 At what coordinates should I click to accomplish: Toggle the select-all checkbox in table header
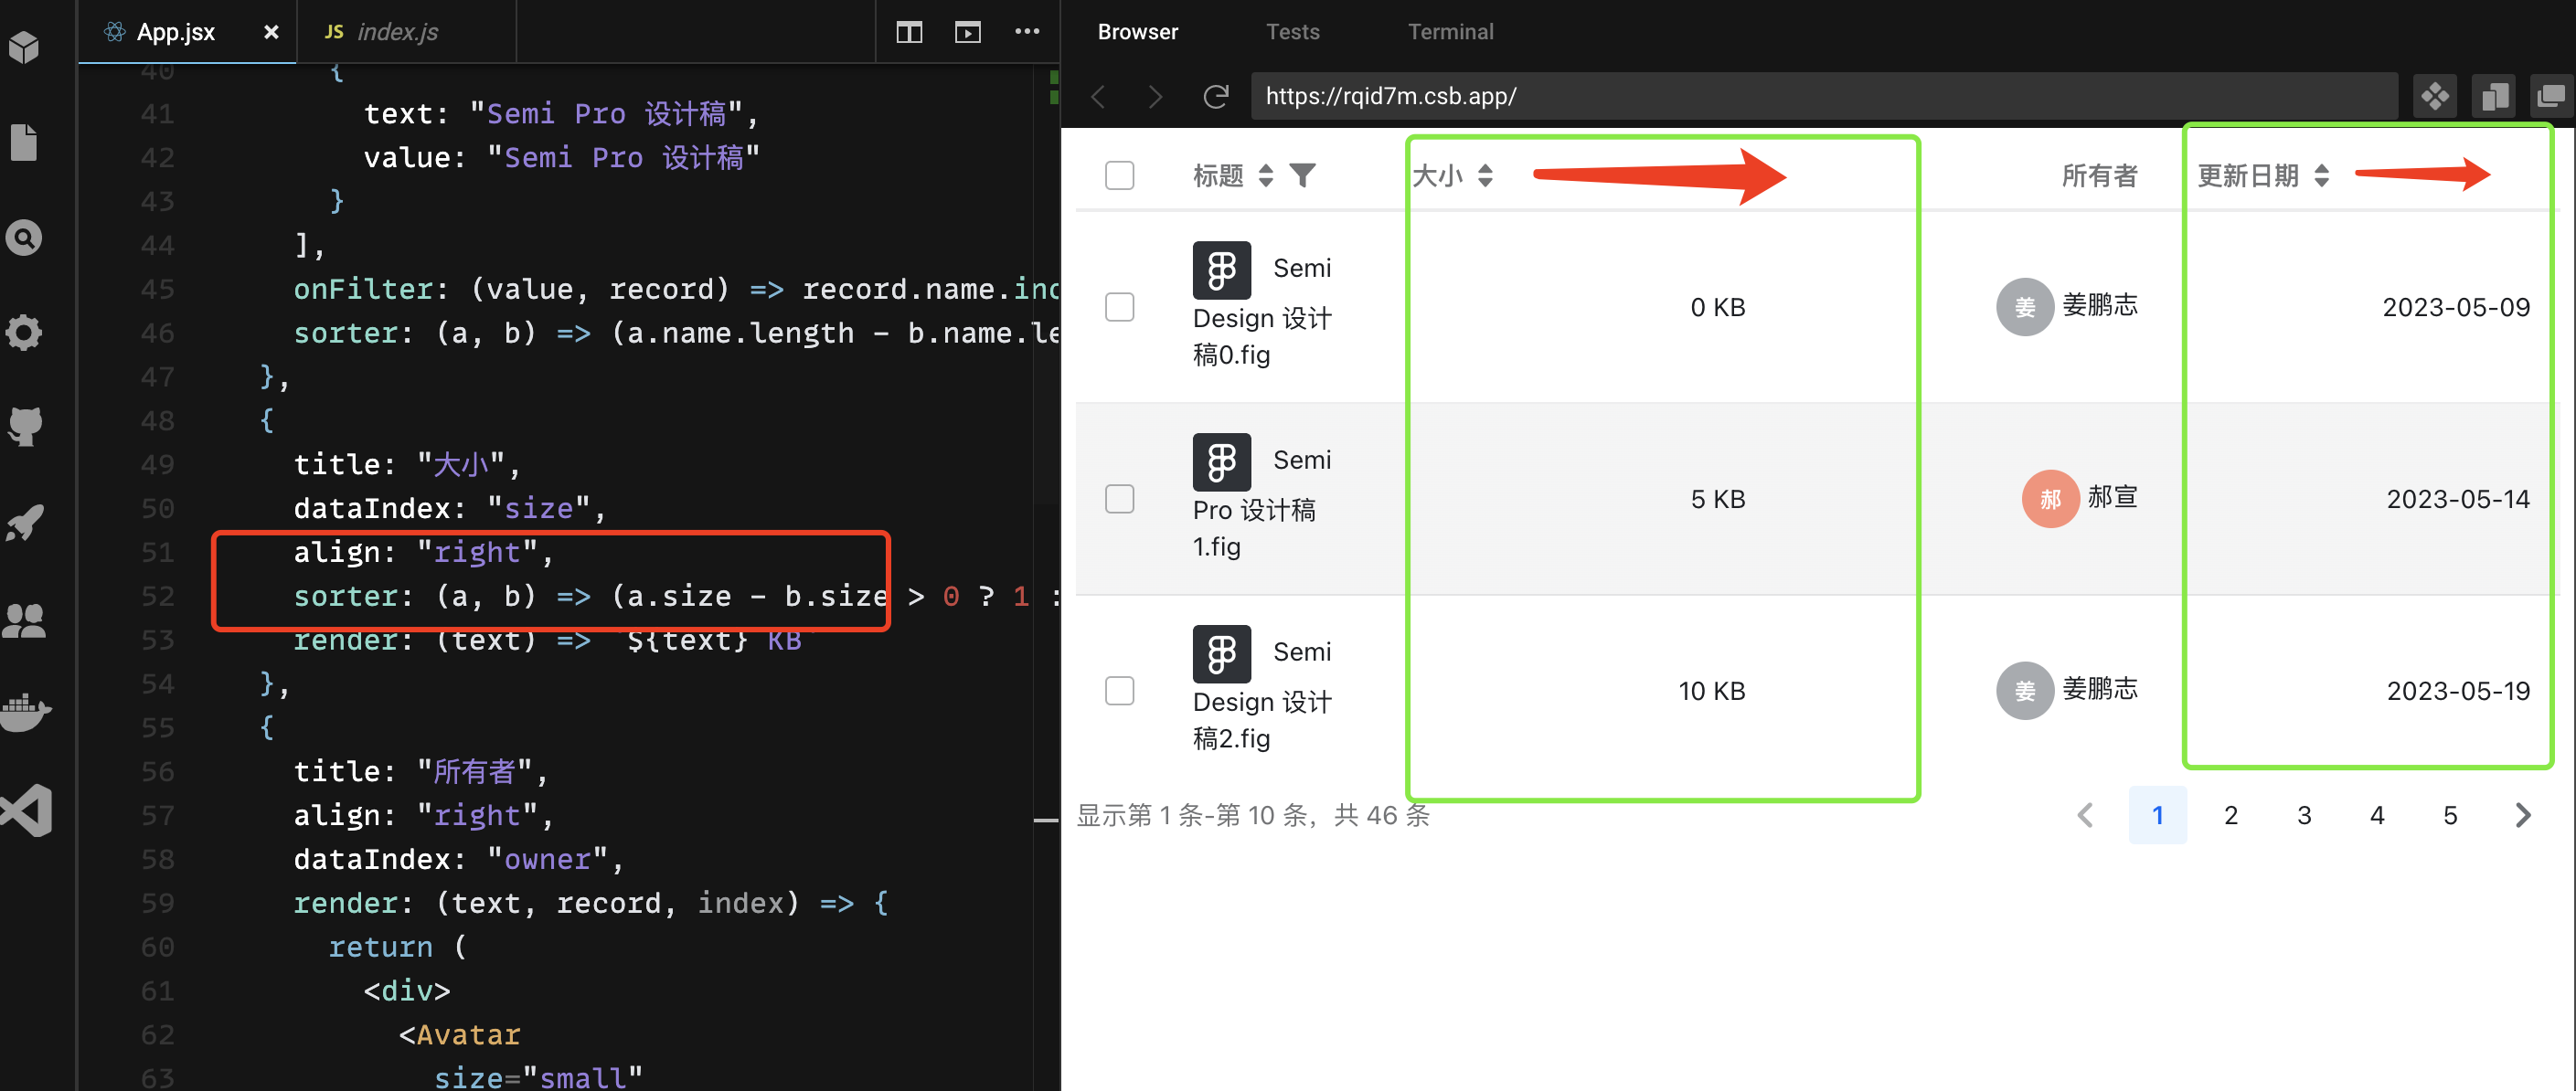(1119, 175)
